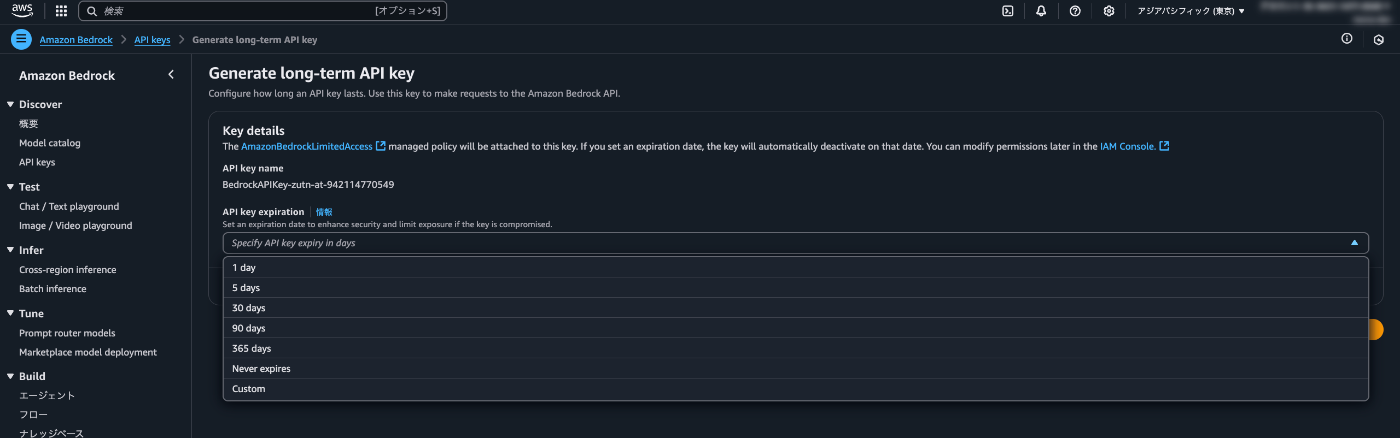Open the settings gear icon
Image resolution: width=1400 pixels, height=438 pixels.
[1109, 11]
